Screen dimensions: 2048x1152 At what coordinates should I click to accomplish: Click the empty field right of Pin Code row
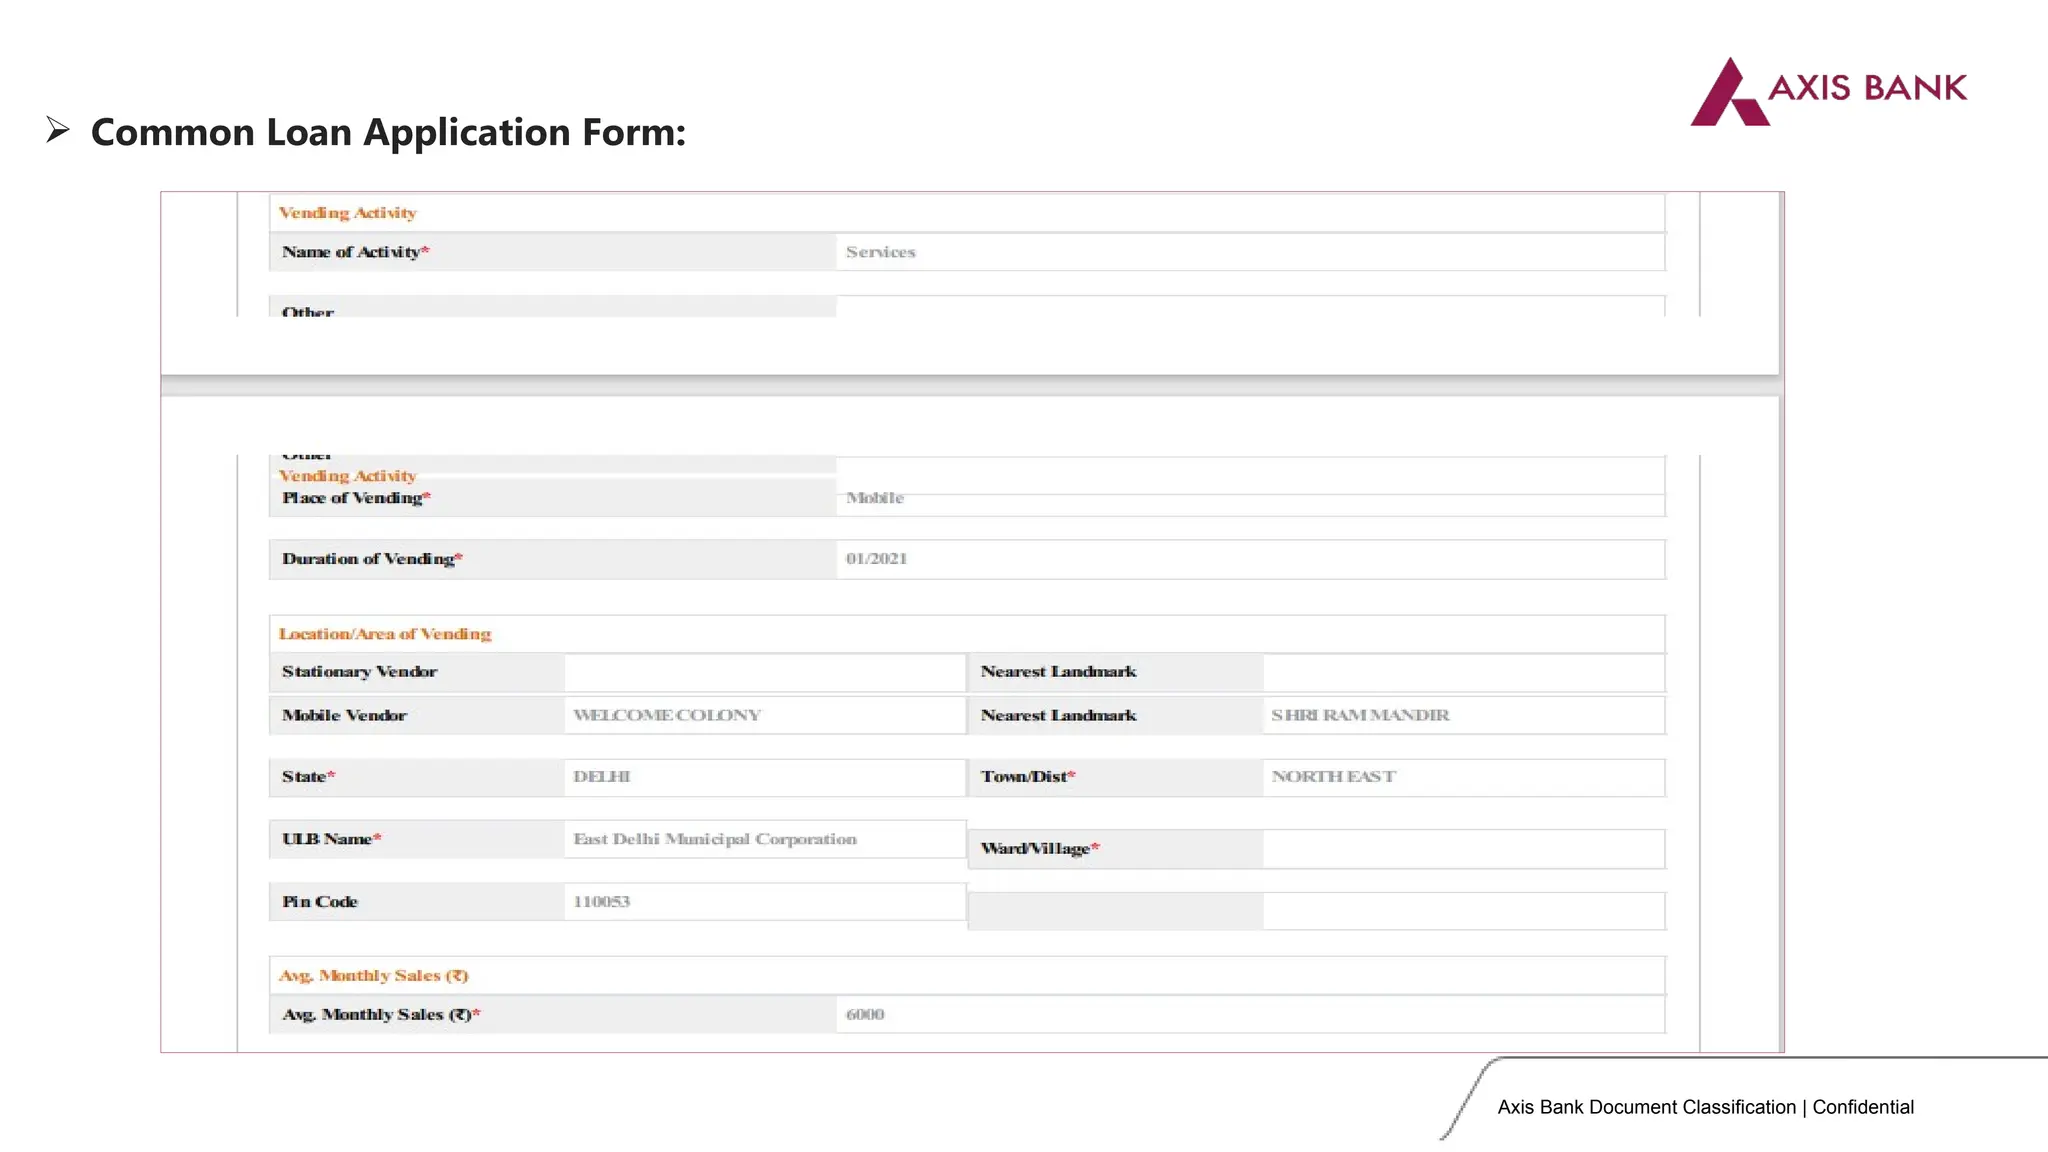click(x=1464, y=911)
